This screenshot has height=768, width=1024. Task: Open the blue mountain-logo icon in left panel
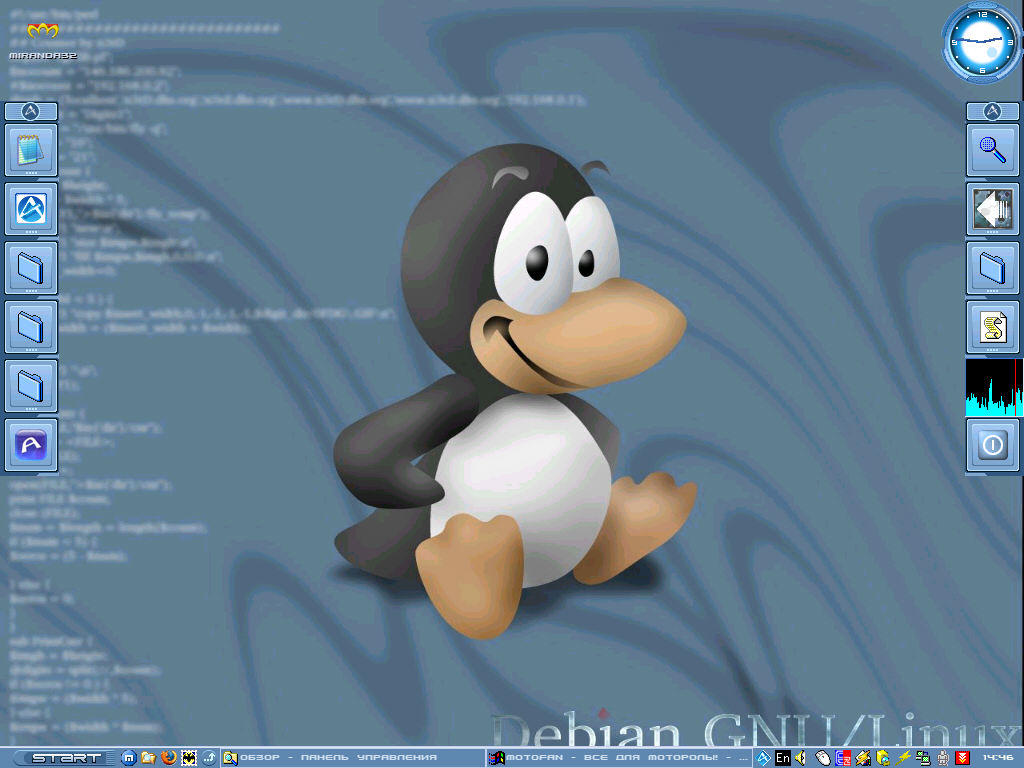31,209
